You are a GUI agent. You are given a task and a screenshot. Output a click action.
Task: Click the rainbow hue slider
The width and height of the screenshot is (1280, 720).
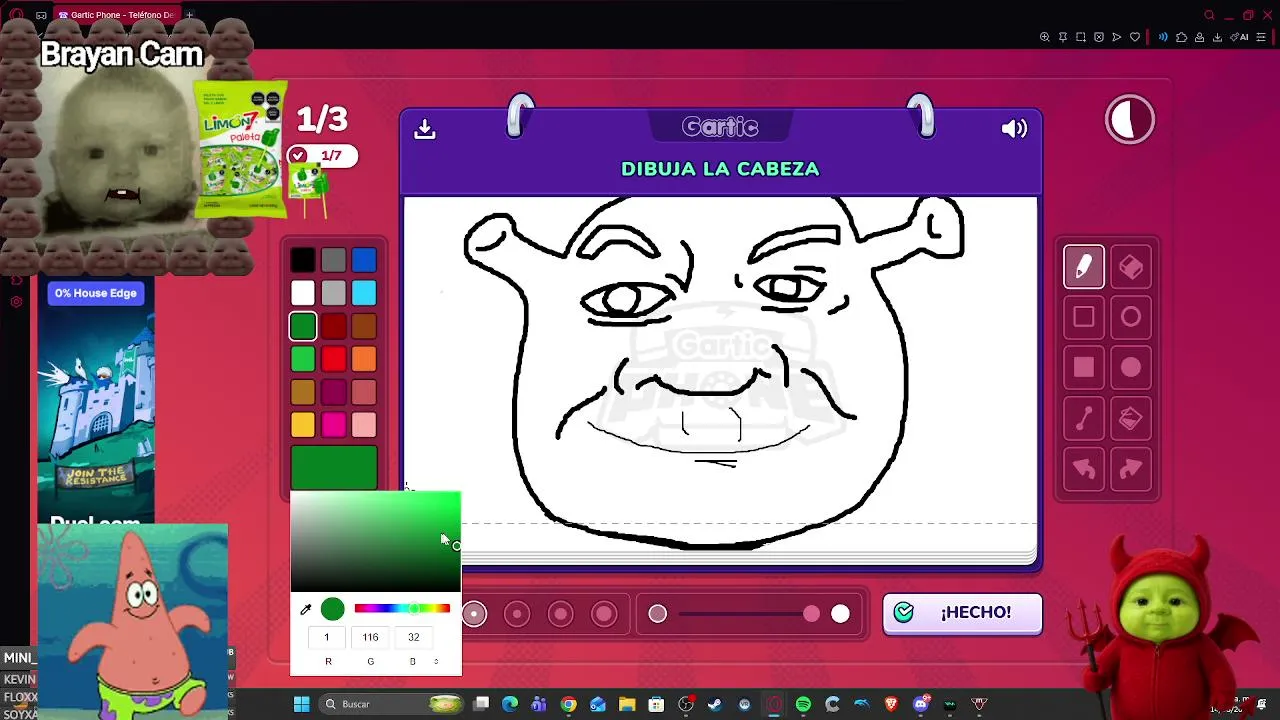[x=402, y=609]
